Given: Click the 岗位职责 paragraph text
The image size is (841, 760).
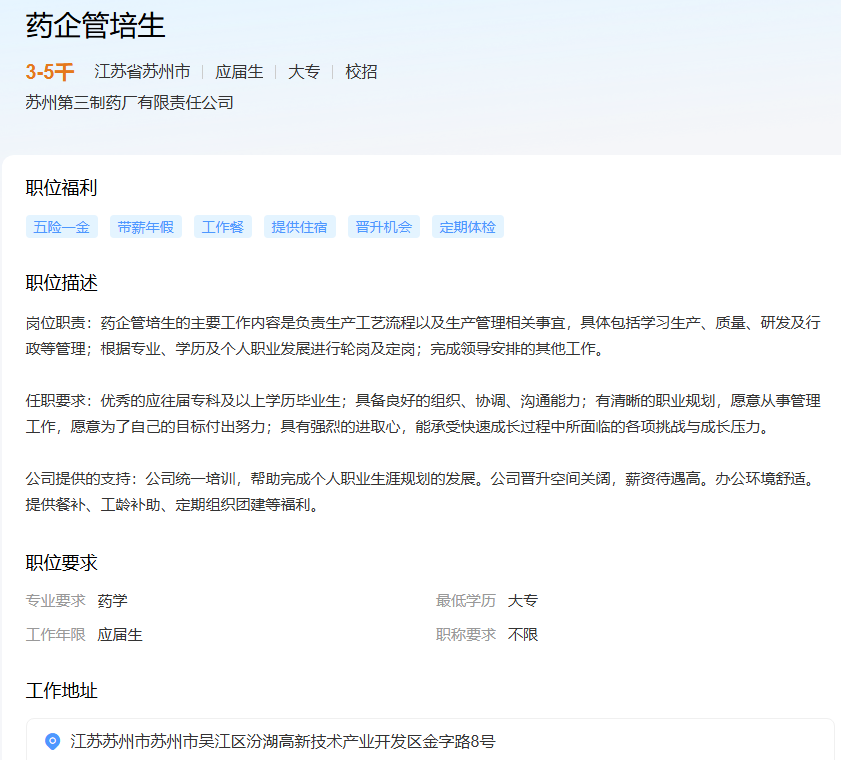Looking at the screenshot, I should [420, 336].
